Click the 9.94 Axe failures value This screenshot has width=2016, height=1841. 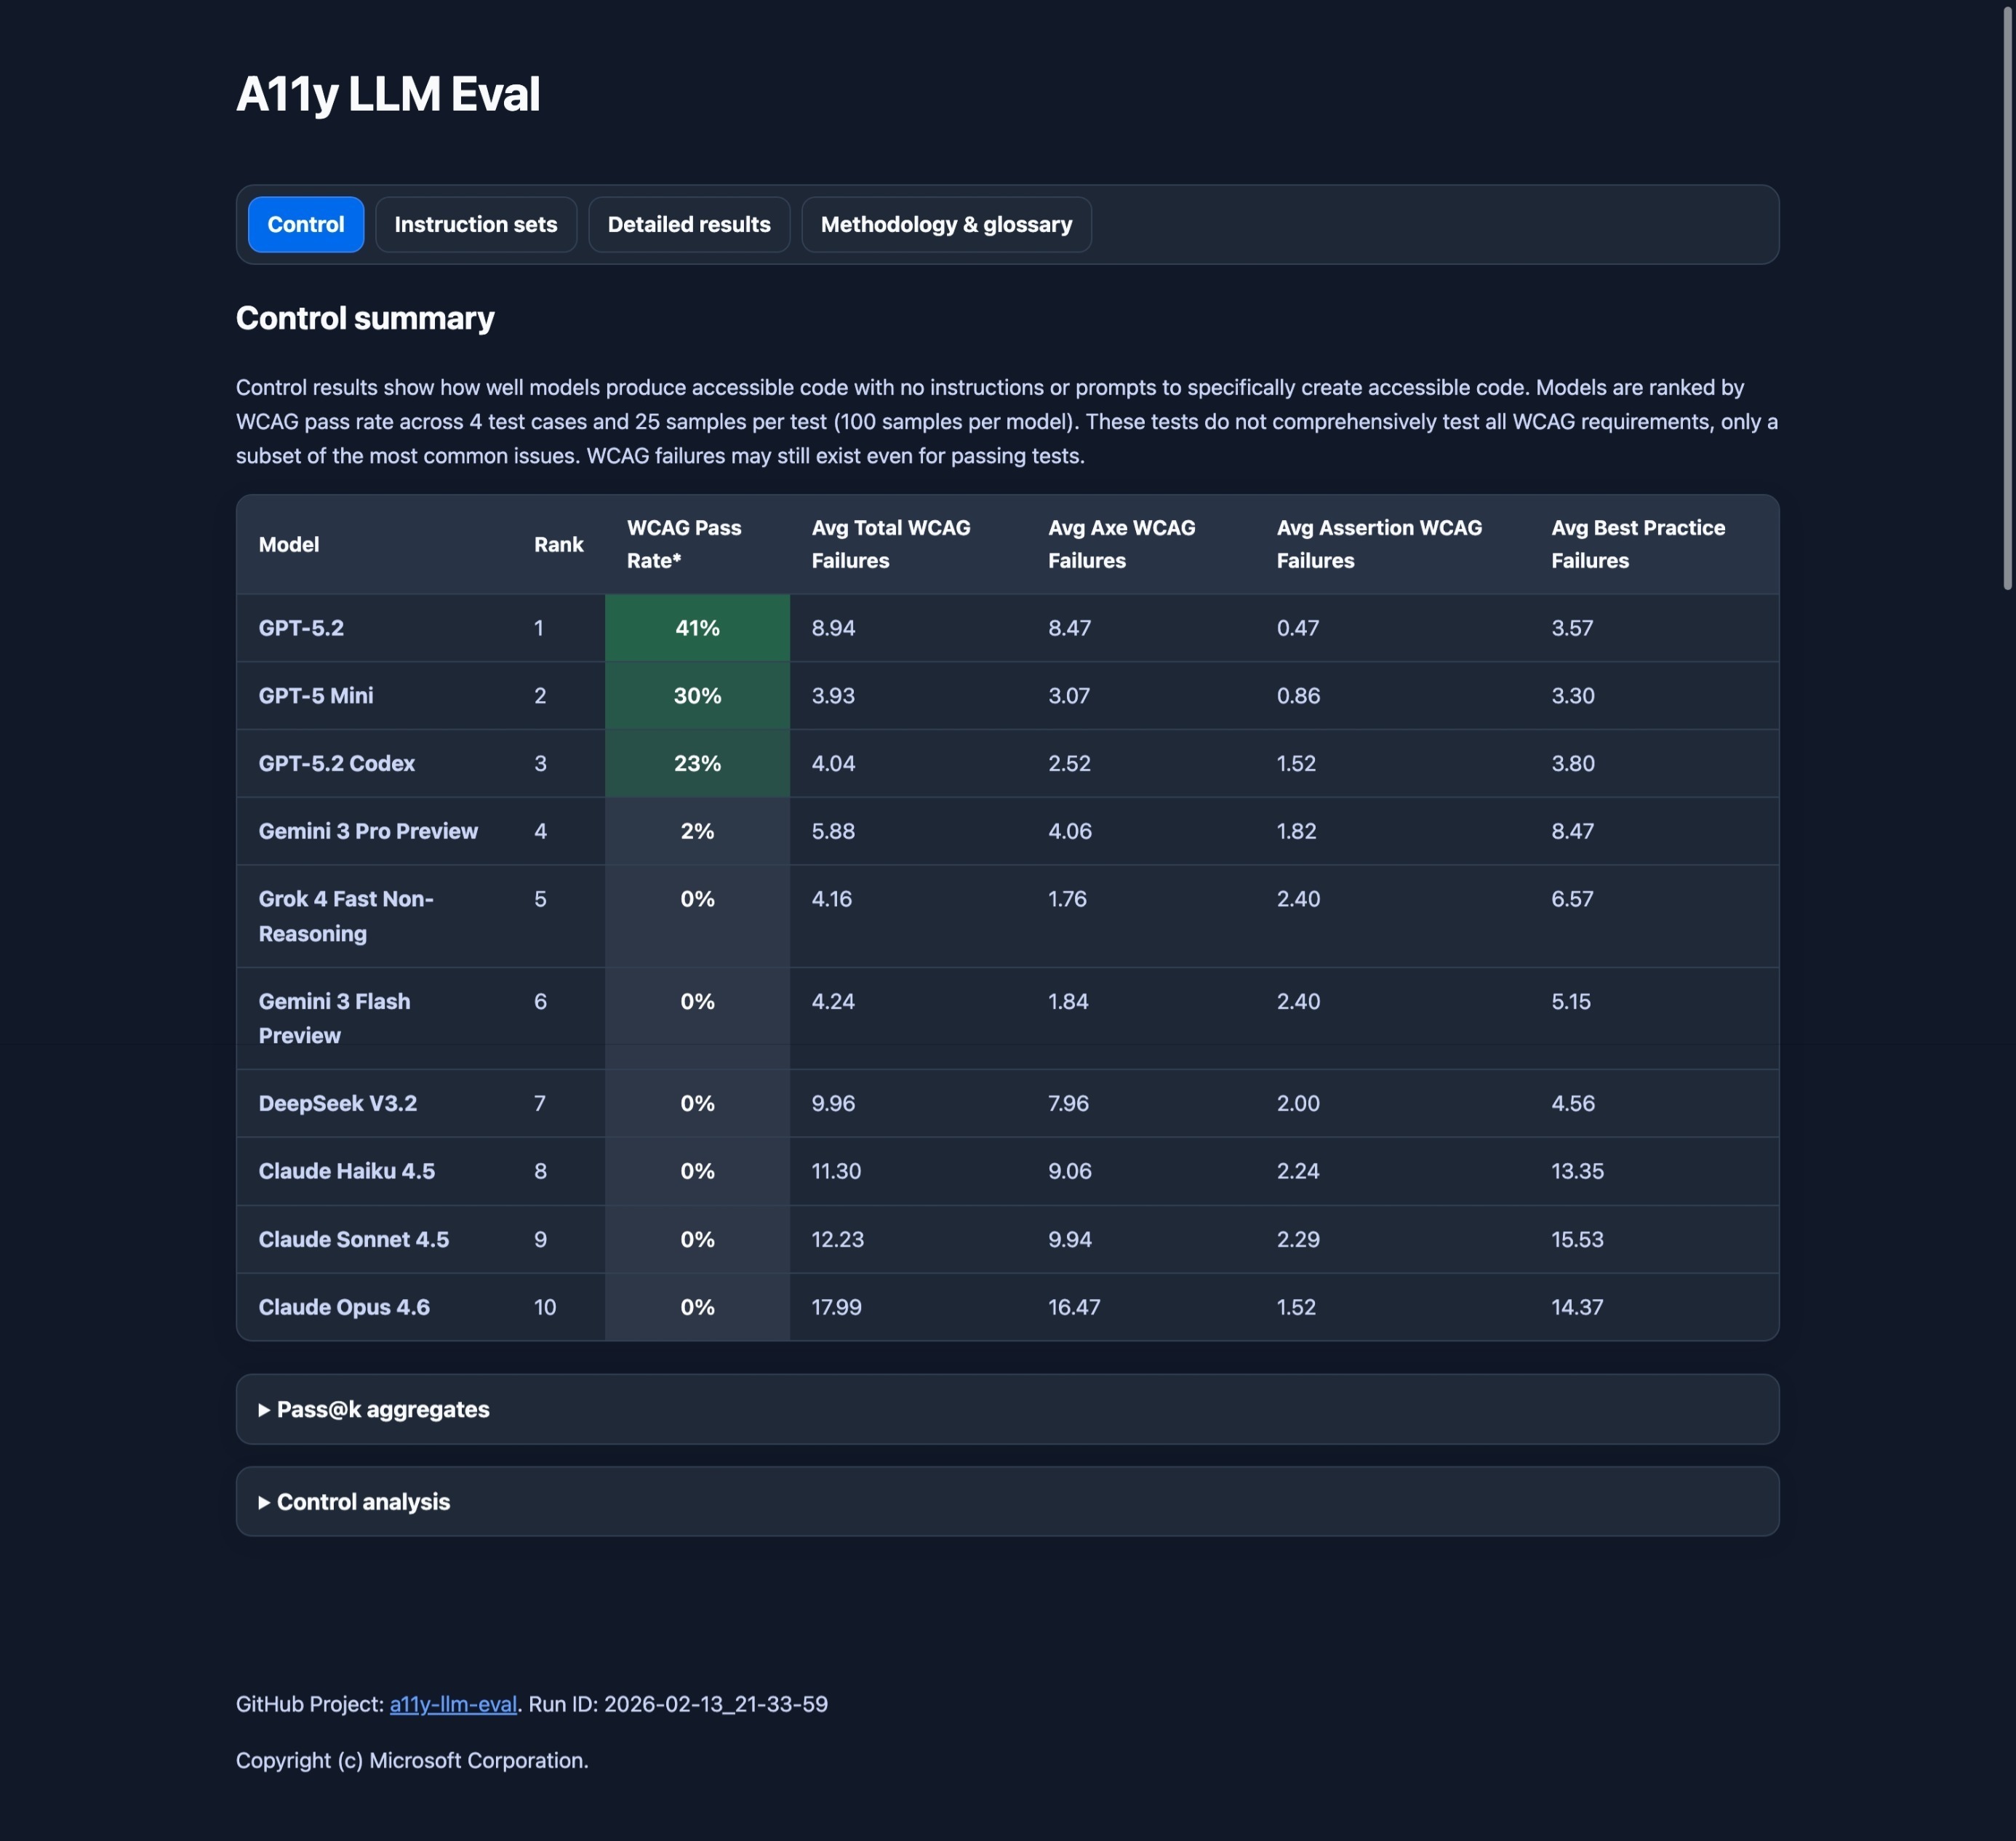point(1070,1239)
